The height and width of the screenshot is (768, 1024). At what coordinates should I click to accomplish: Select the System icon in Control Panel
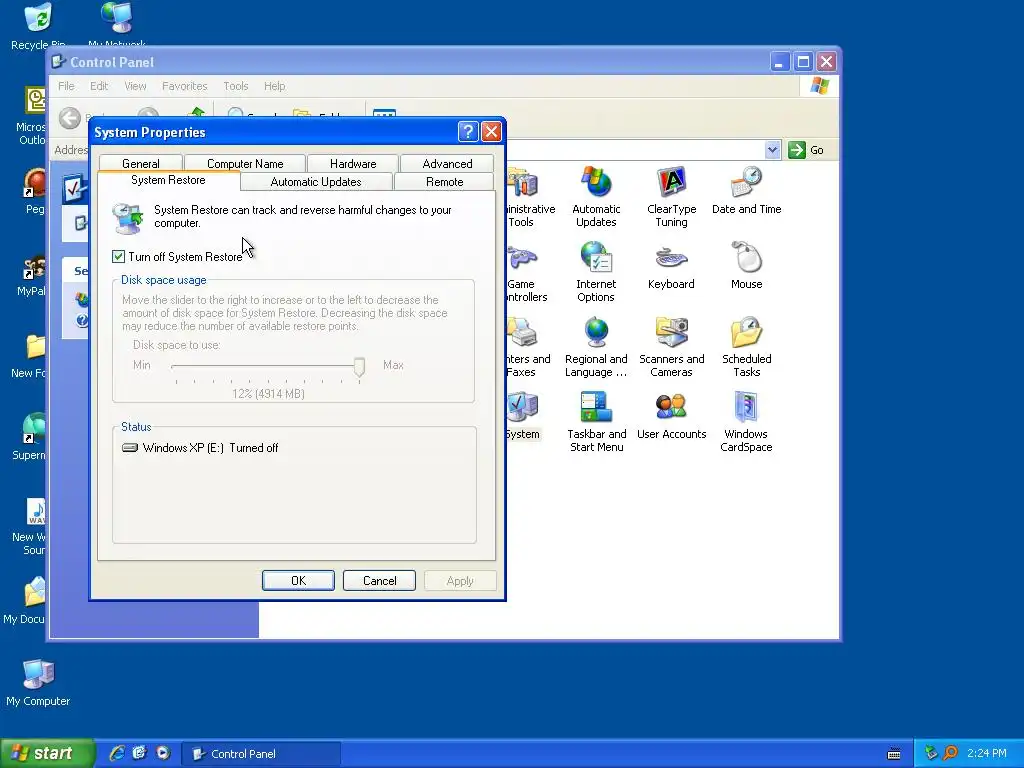(x=523, y=416)
